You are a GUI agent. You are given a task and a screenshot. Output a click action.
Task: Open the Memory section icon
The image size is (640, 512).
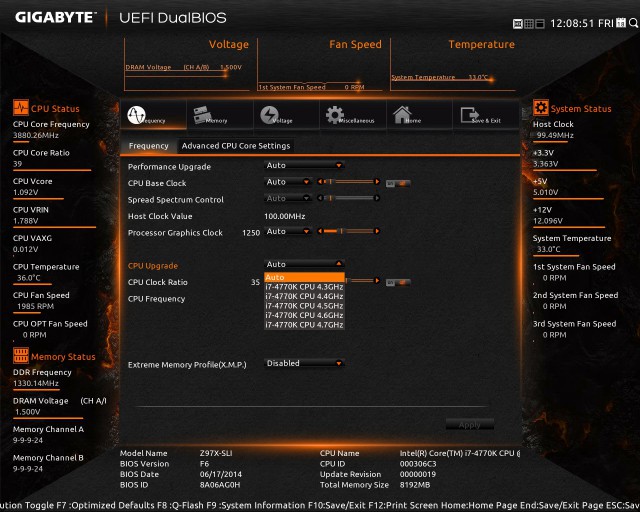point(203,115)
